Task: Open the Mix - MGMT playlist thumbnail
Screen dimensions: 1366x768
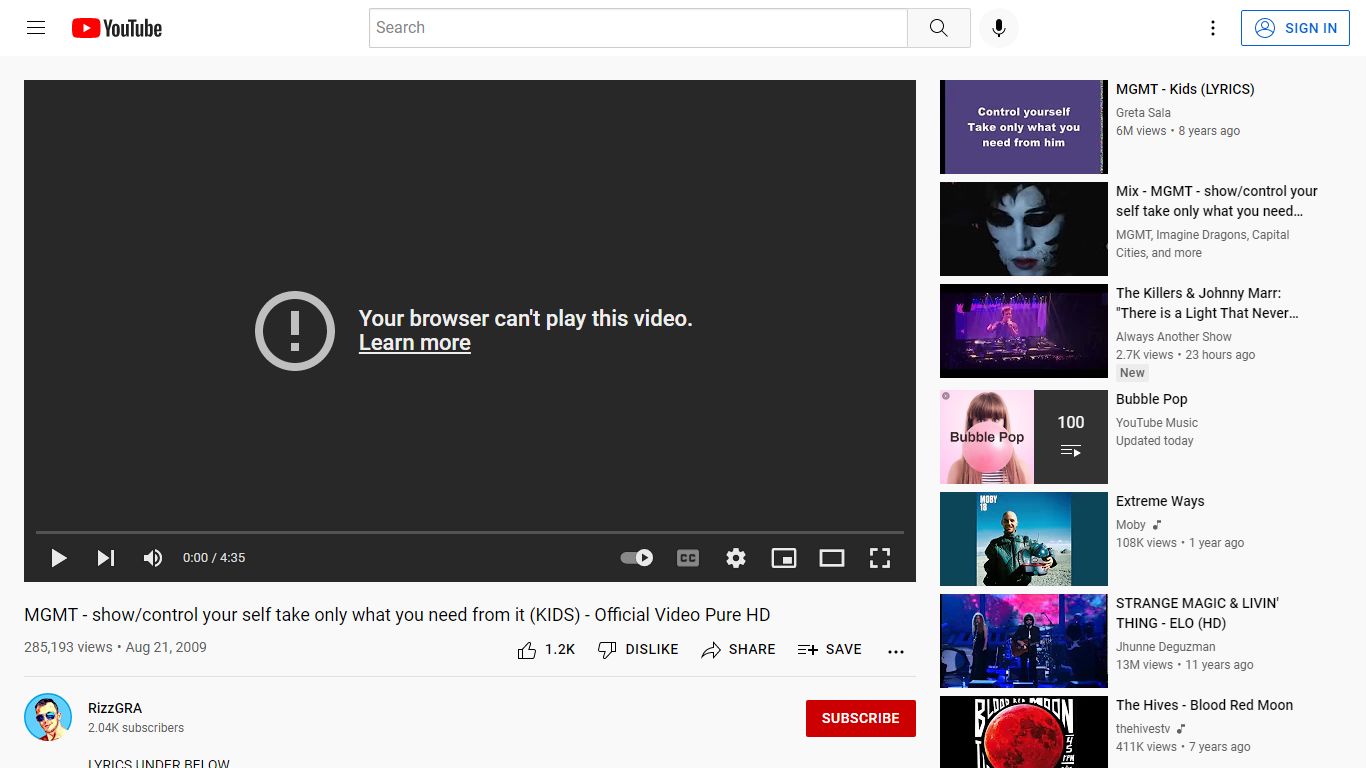Action: click(x=1024, y=229)
